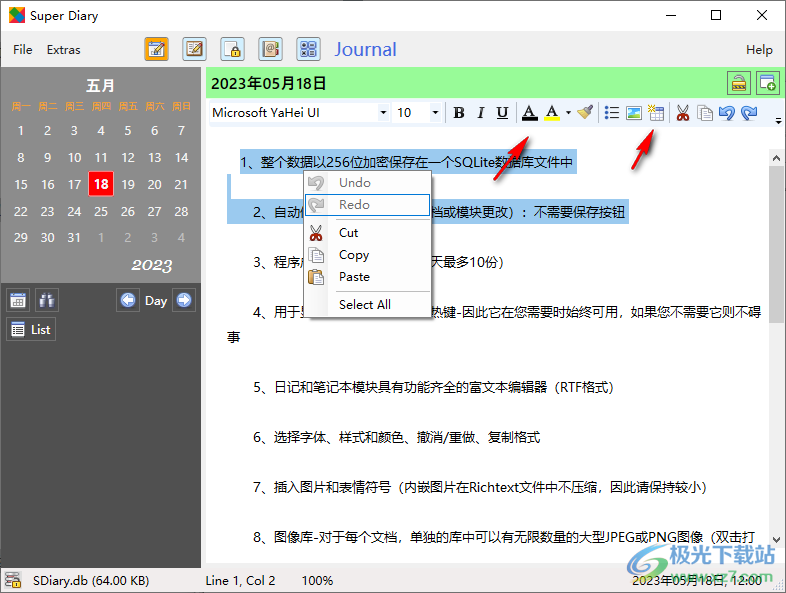The image size is (786, 593).
Task: Open the List view button
Action: click(31, 329)
